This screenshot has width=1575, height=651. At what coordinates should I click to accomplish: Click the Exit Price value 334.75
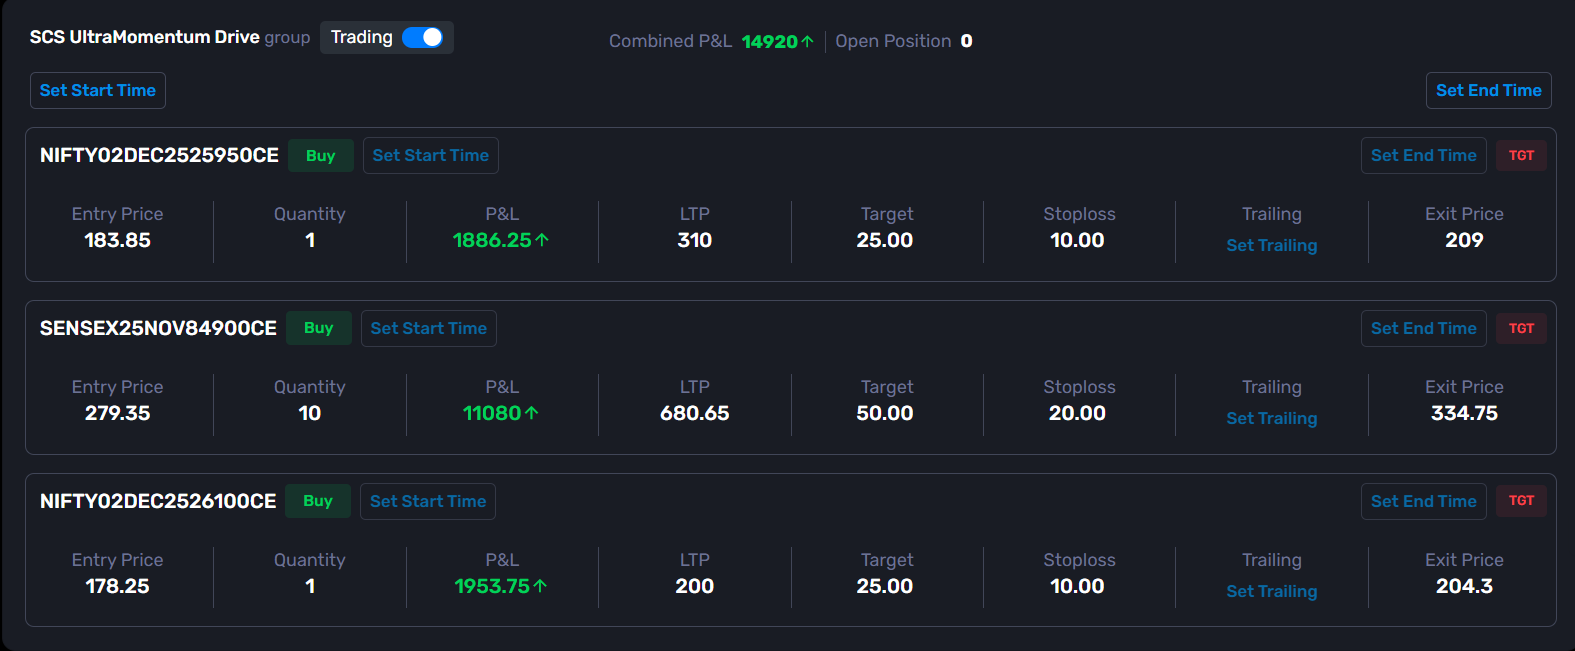tap(1464, 413)
